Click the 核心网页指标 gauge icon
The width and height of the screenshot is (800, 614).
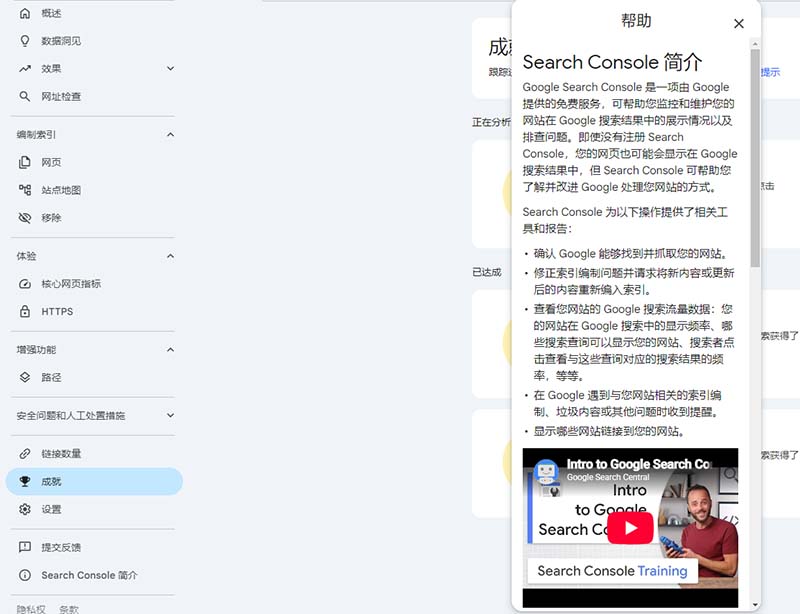point(24,284)
